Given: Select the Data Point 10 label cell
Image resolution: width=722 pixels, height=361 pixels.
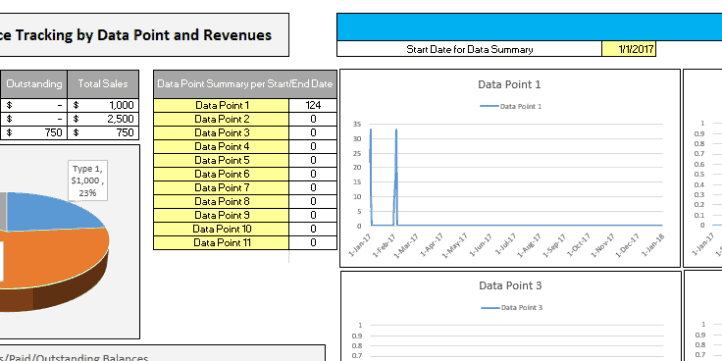Looking at the screenshot, I should [221, 229].
